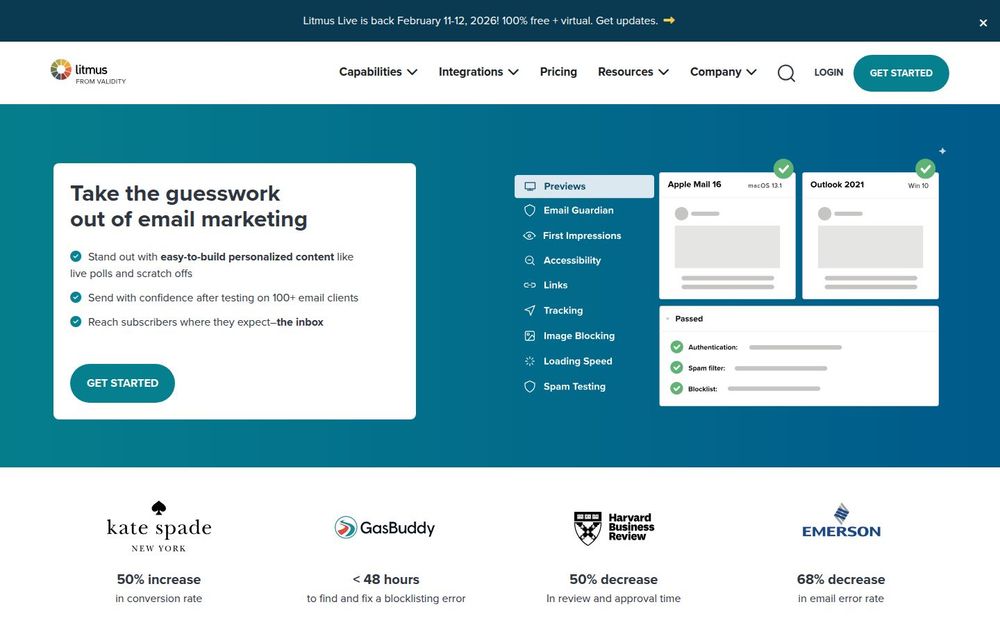The height and width of the screenshot is (625, 1000).
Task: Dismiss the announcement banner with X
Action: (x=983, y=23)
